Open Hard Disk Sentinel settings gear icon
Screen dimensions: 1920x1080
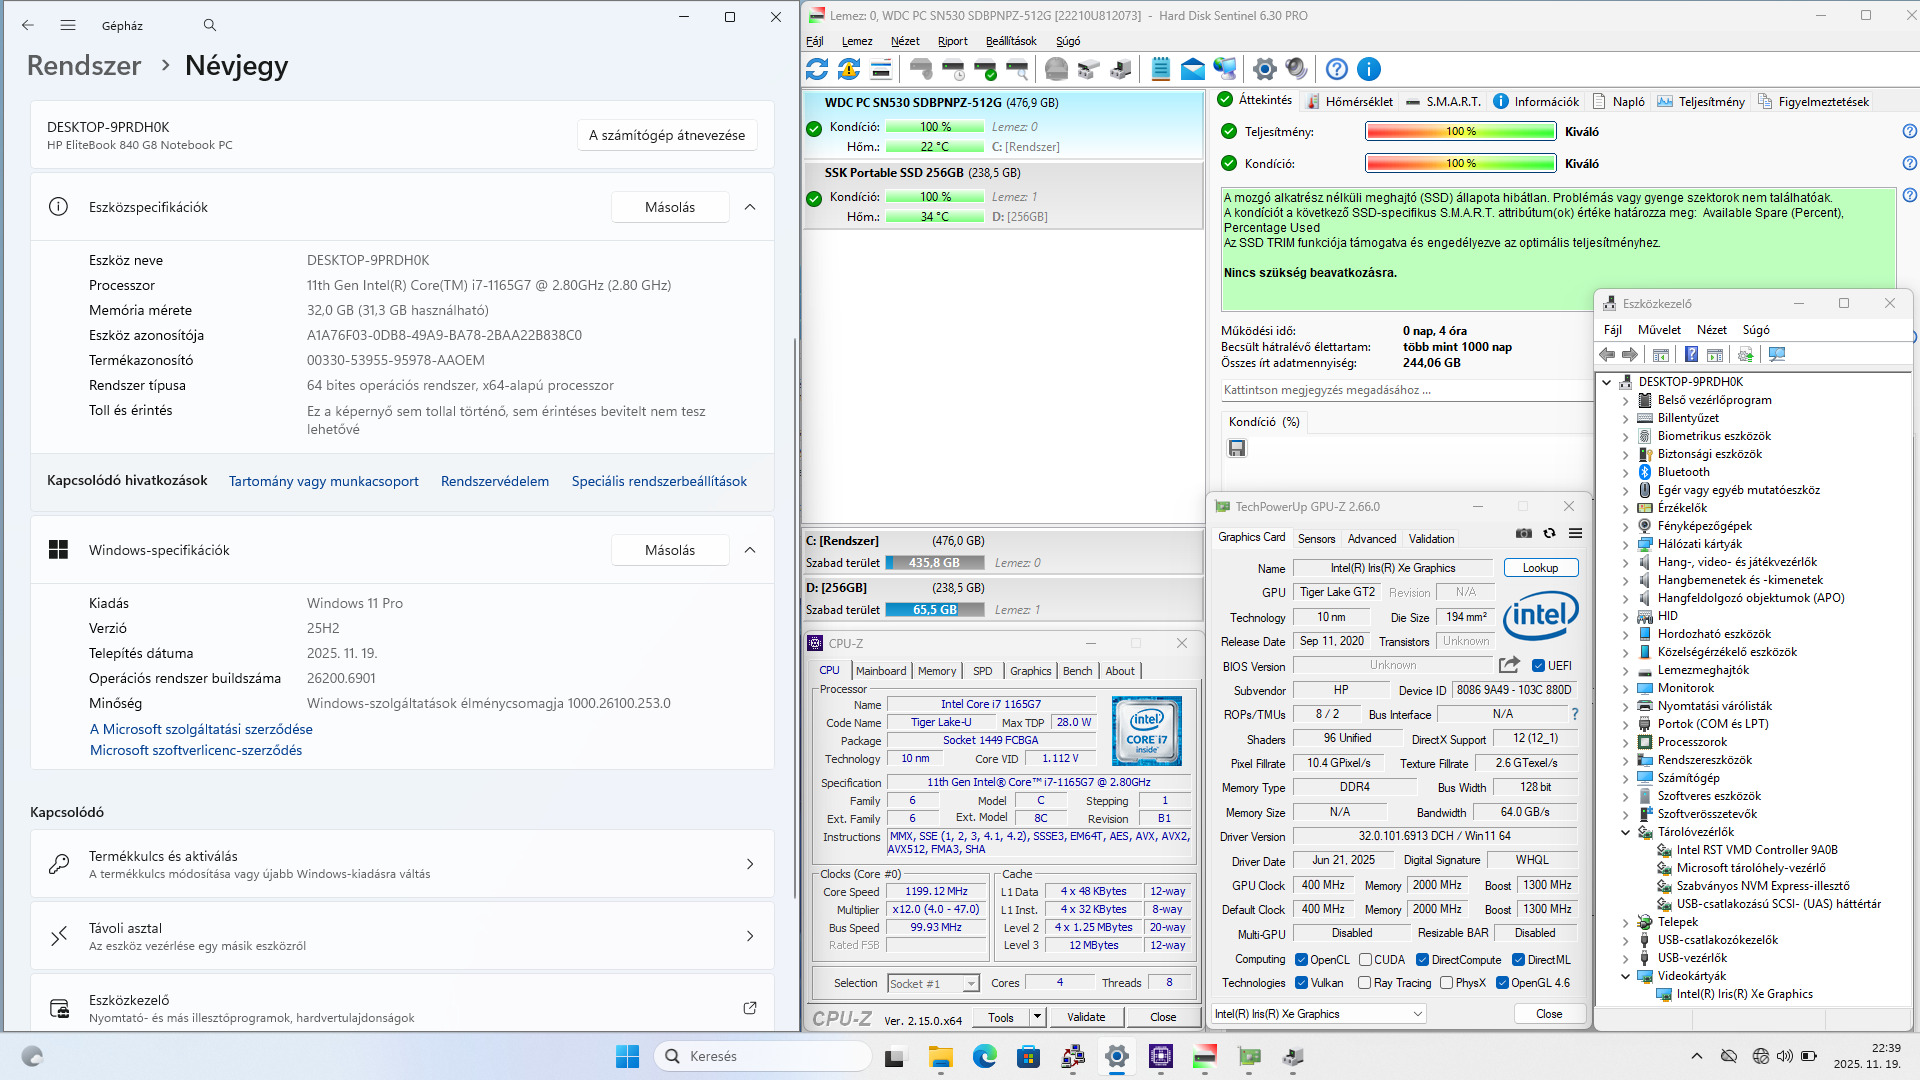click(1264, 69)
